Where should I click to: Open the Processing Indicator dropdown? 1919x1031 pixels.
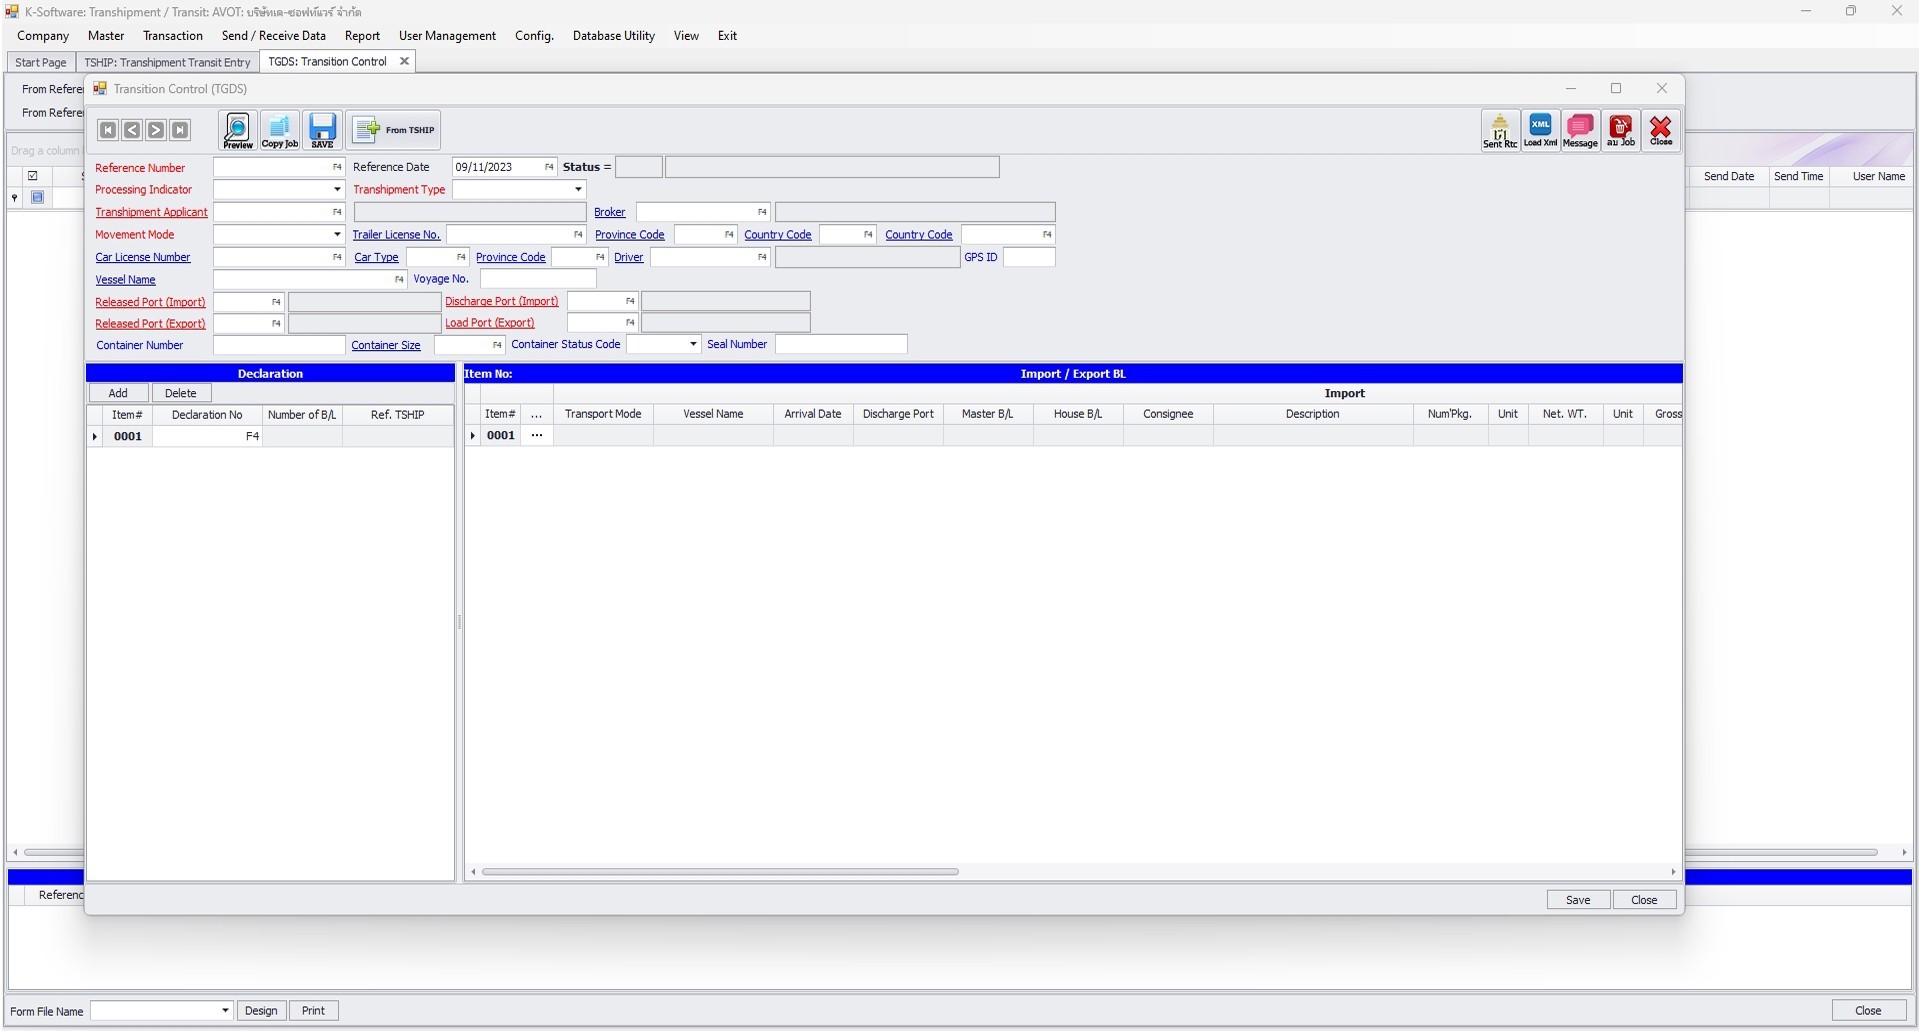coord(336,189)
